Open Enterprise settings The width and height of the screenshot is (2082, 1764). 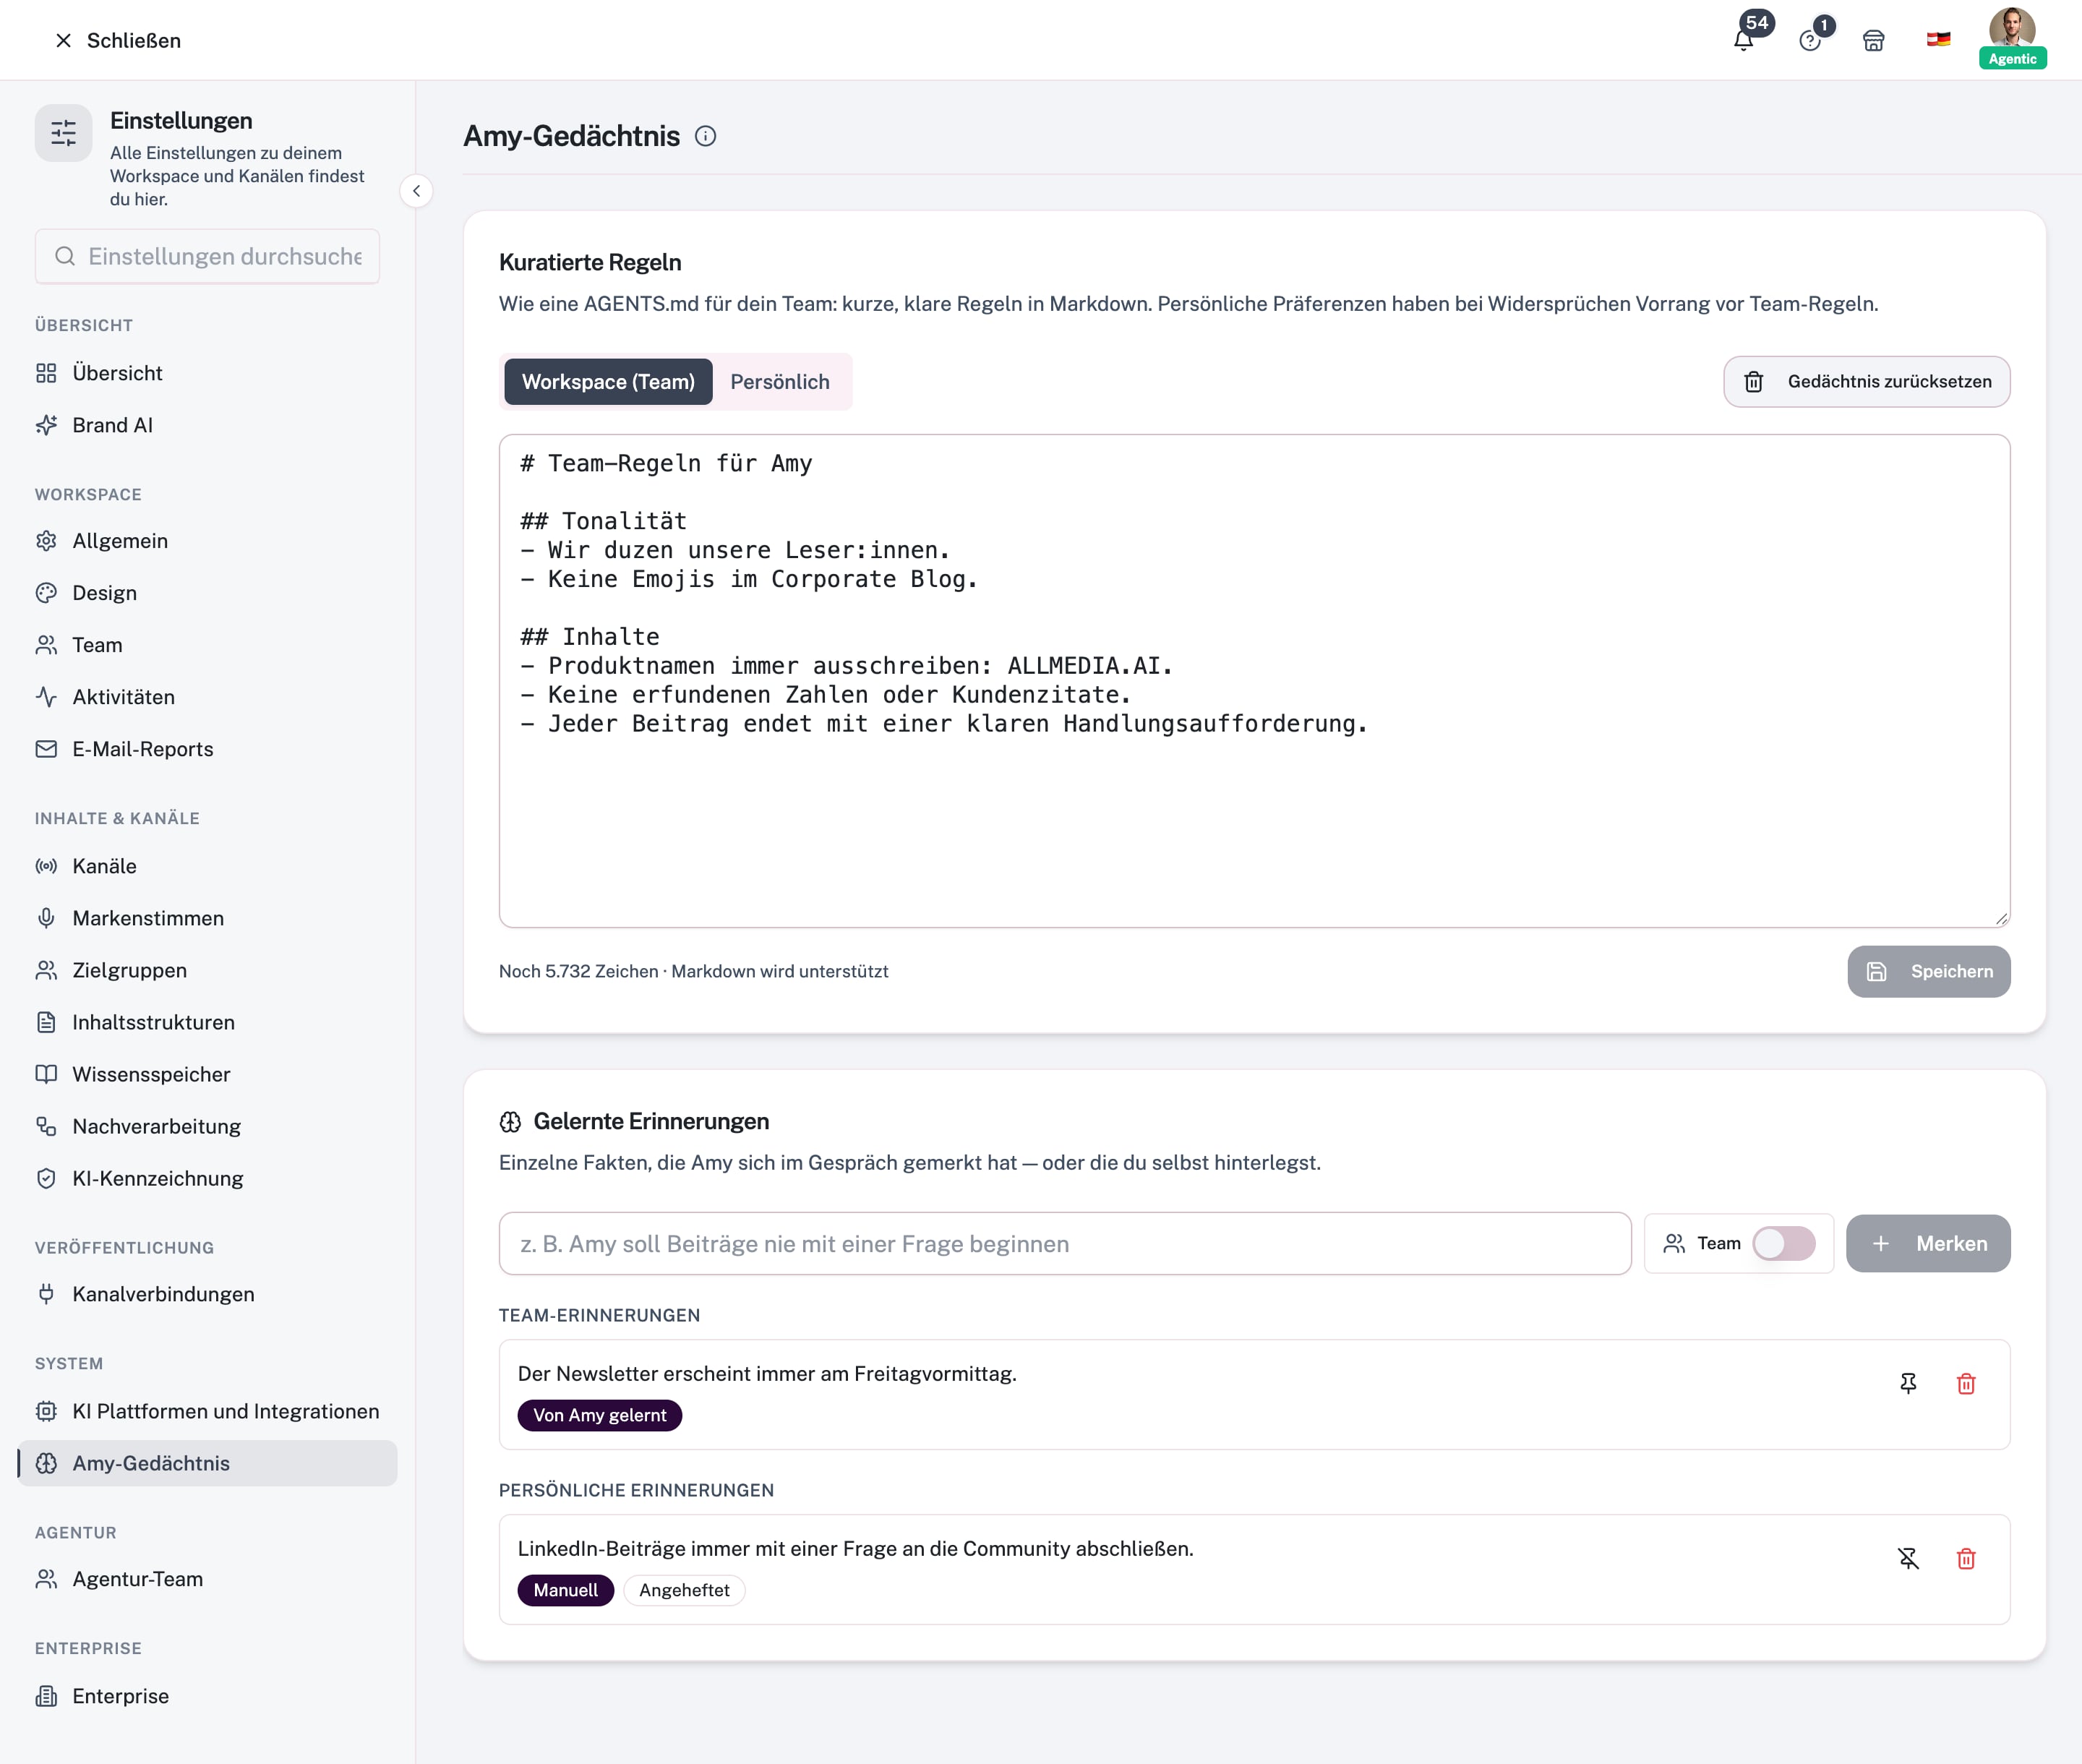coord(207,1696)
